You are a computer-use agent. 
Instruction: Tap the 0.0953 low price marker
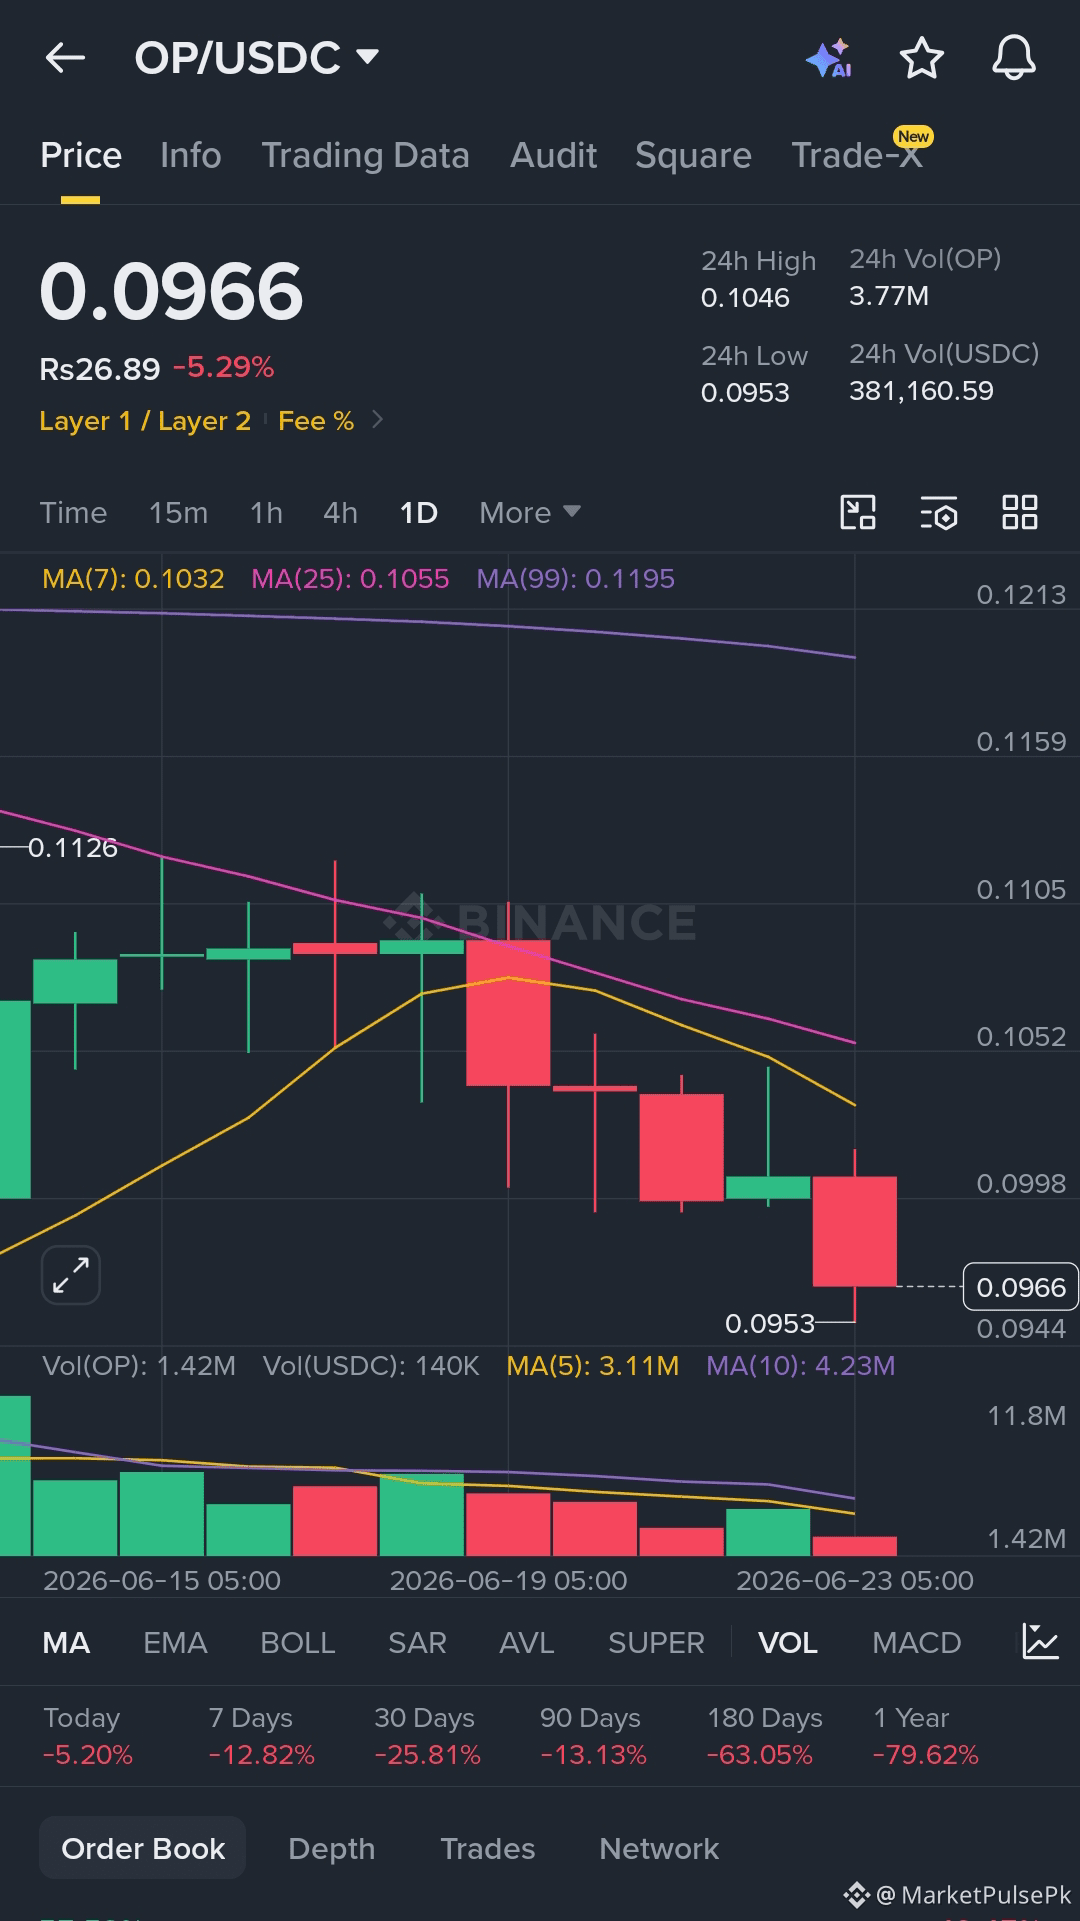(x=770, y=1324)
